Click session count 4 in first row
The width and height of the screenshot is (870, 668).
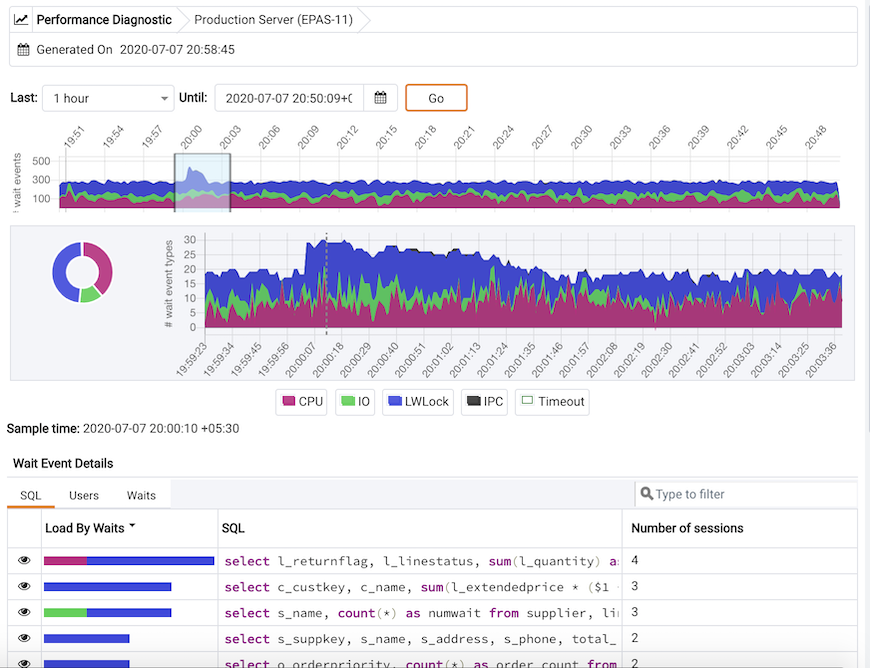(x=635, y=560)
